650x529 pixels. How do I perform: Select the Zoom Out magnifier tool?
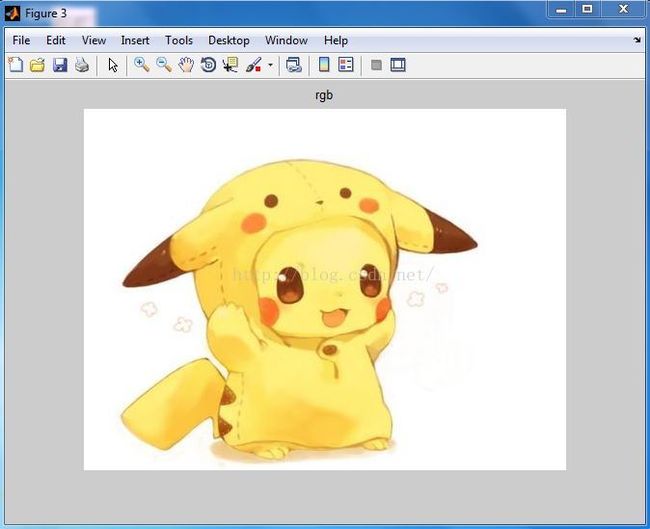pyautogui.click(x=164, y=65)
